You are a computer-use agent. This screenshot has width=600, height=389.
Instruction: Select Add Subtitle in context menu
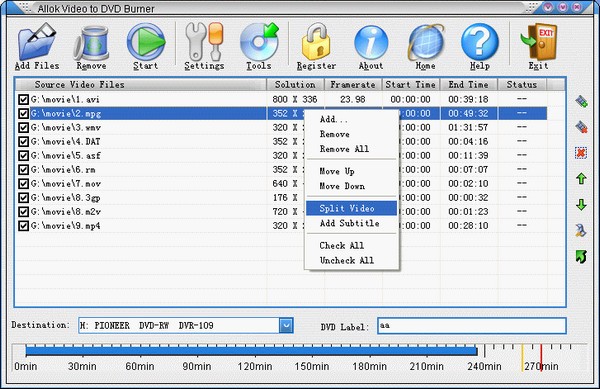point(349,223)
